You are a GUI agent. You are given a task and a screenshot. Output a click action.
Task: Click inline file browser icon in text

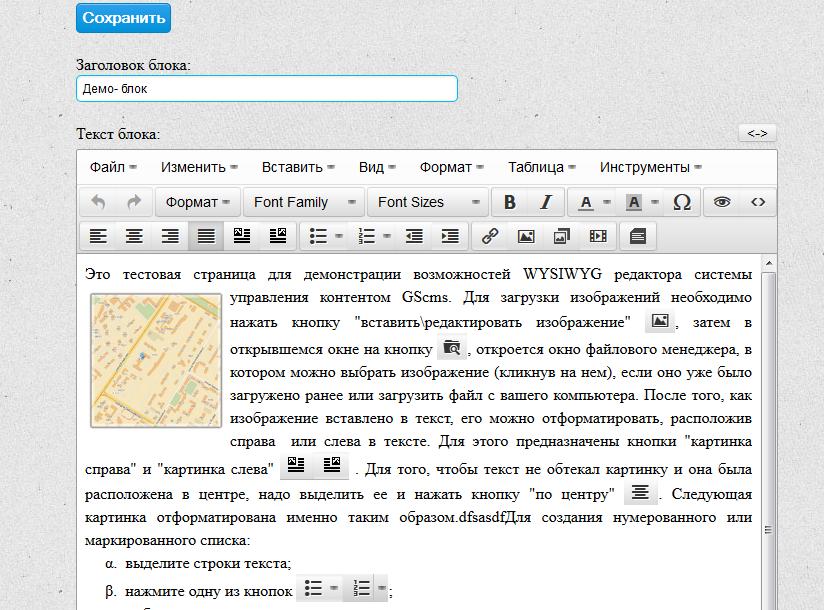coord(451,348)
